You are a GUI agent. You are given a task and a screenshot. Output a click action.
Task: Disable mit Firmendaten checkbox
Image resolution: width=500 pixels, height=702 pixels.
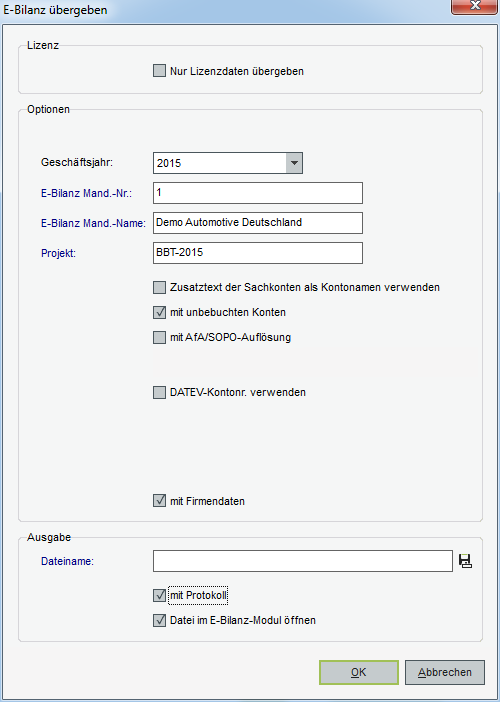tap(159, 501)
